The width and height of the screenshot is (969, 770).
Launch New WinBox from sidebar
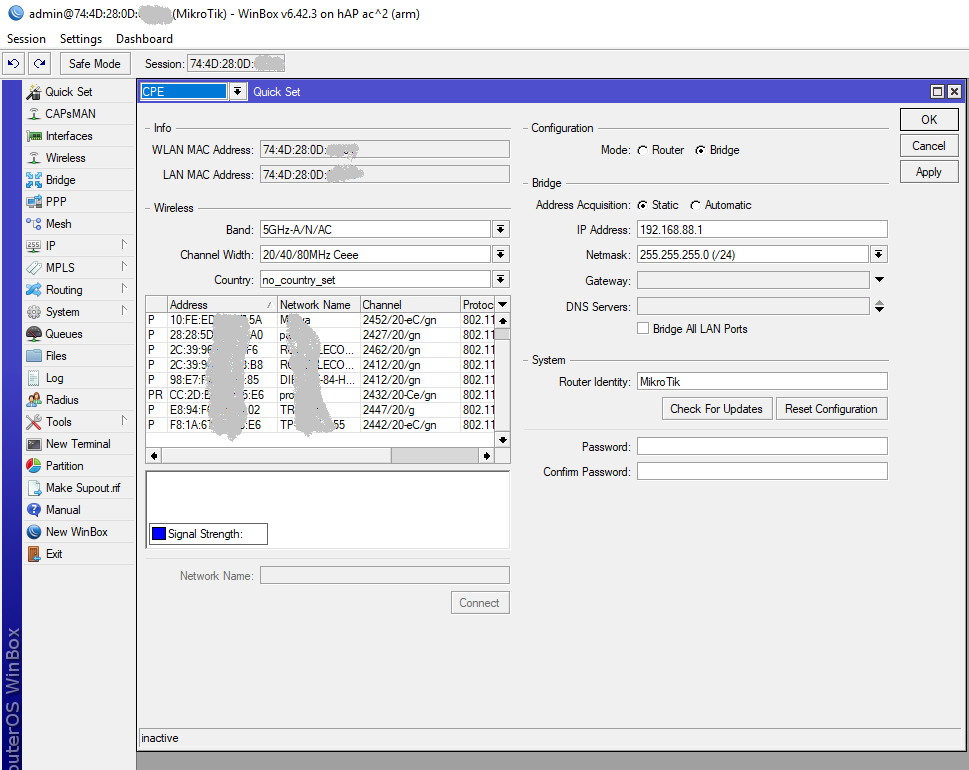[x=77, y=531]
